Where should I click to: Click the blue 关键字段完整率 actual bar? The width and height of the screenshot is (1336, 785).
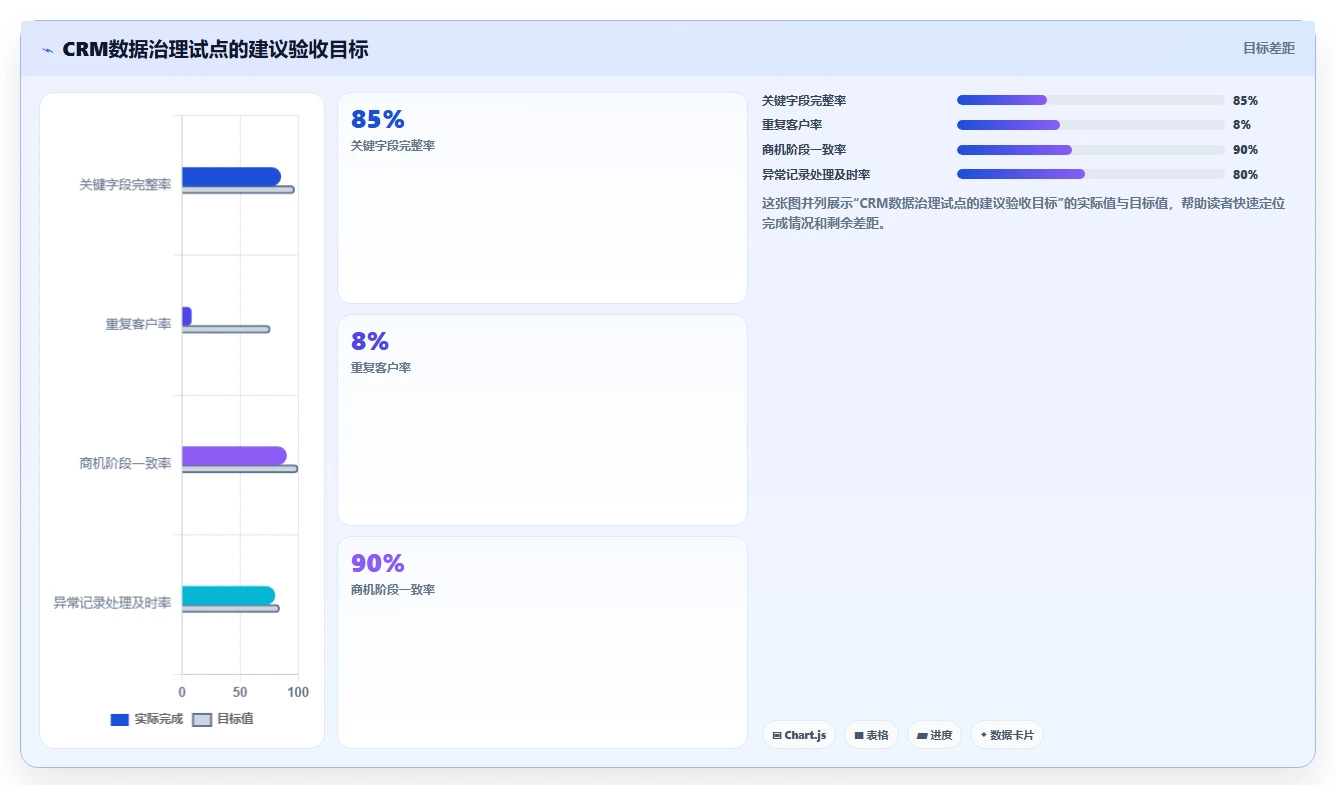click(x=231, y=177)
